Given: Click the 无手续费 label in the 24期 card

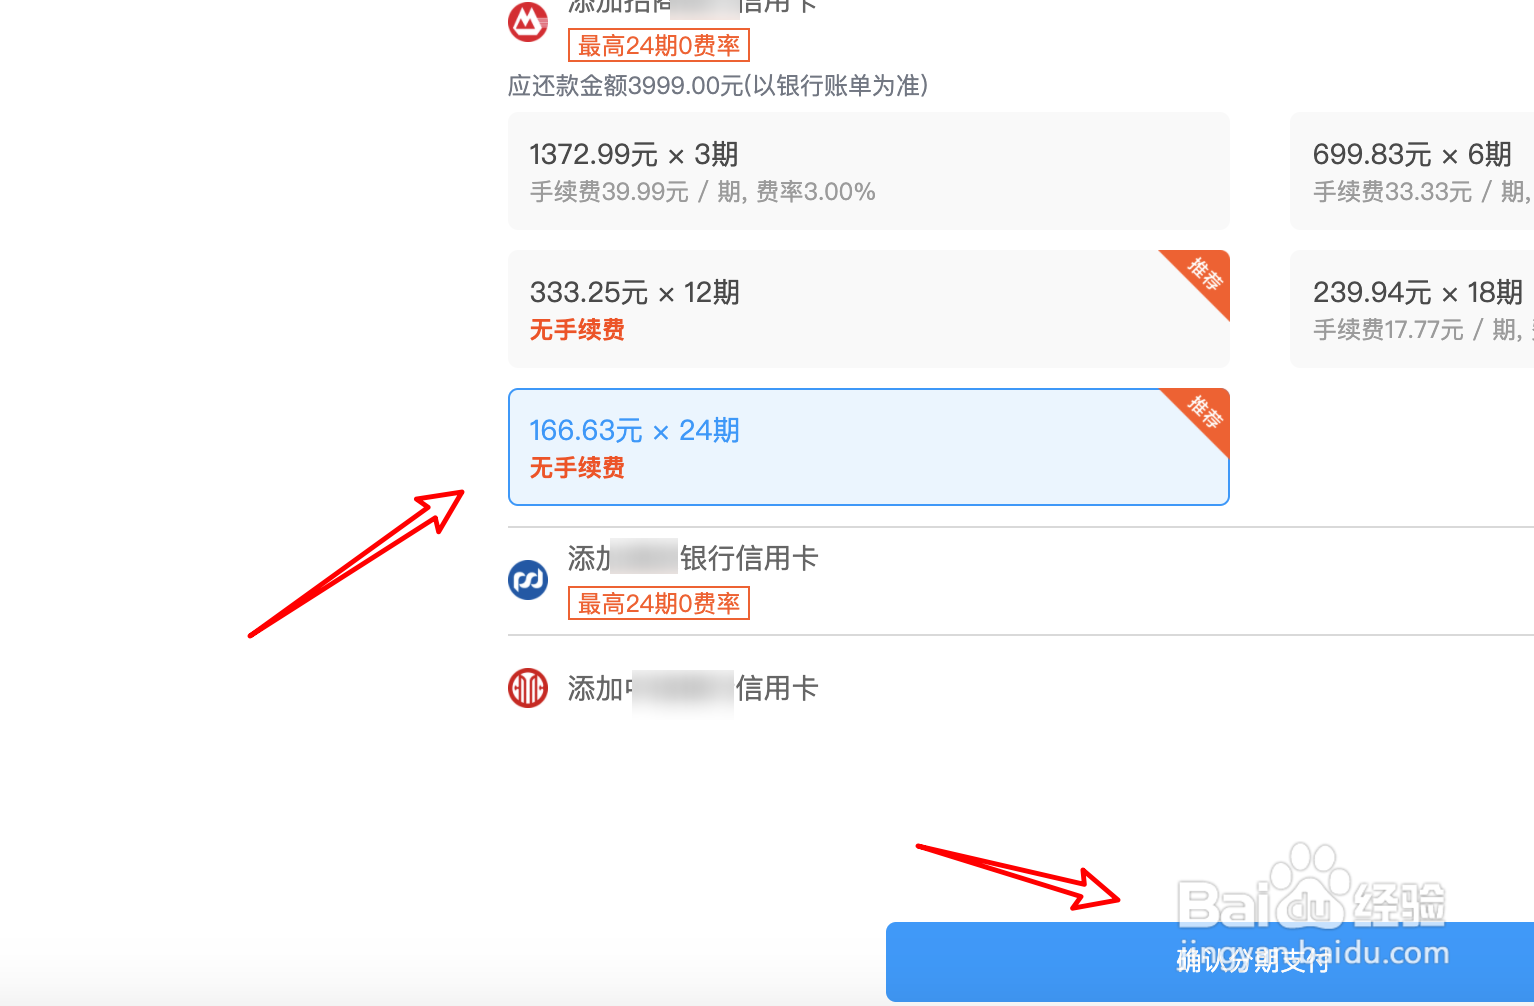Looking at the screenshot, I should tap(577, 468).
